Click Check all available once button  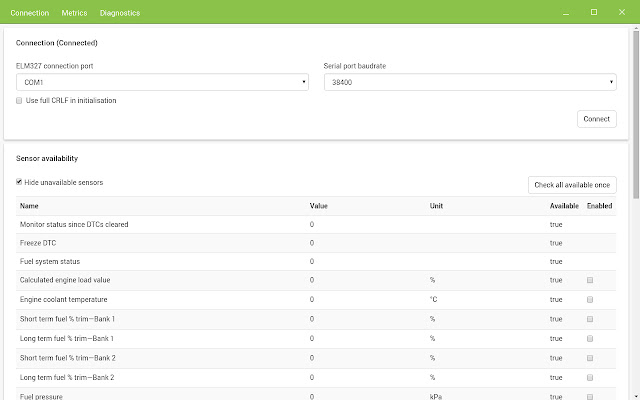tap(572, 185)
